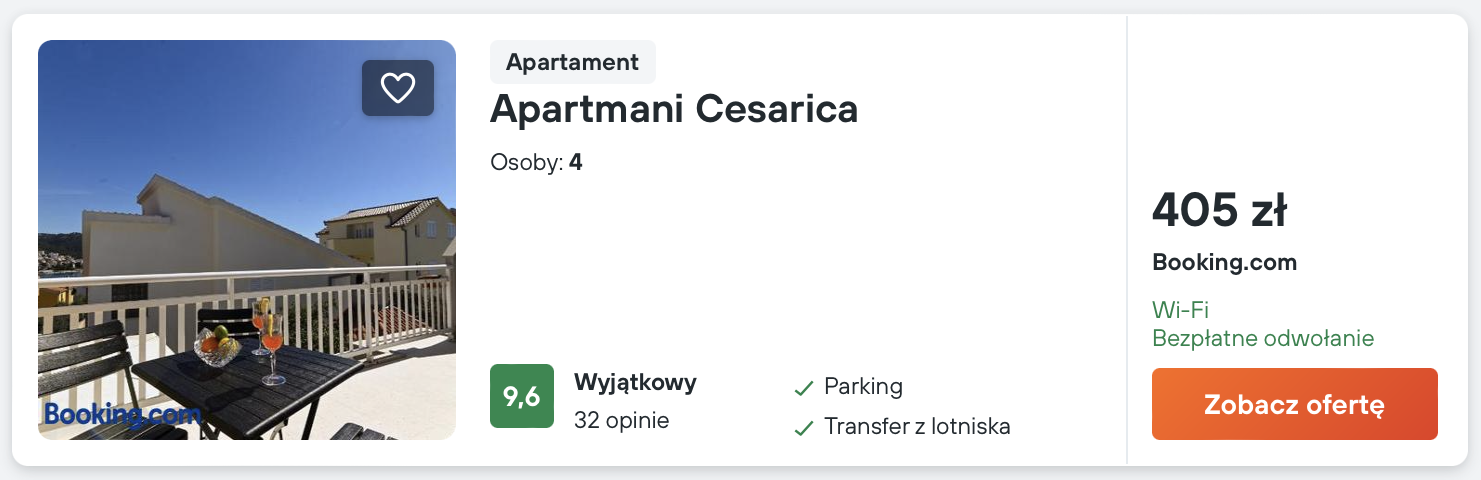Click the Booking.com watermark on the photo
This screenshot has height=480, width=1481.
[x=122, y=415]
